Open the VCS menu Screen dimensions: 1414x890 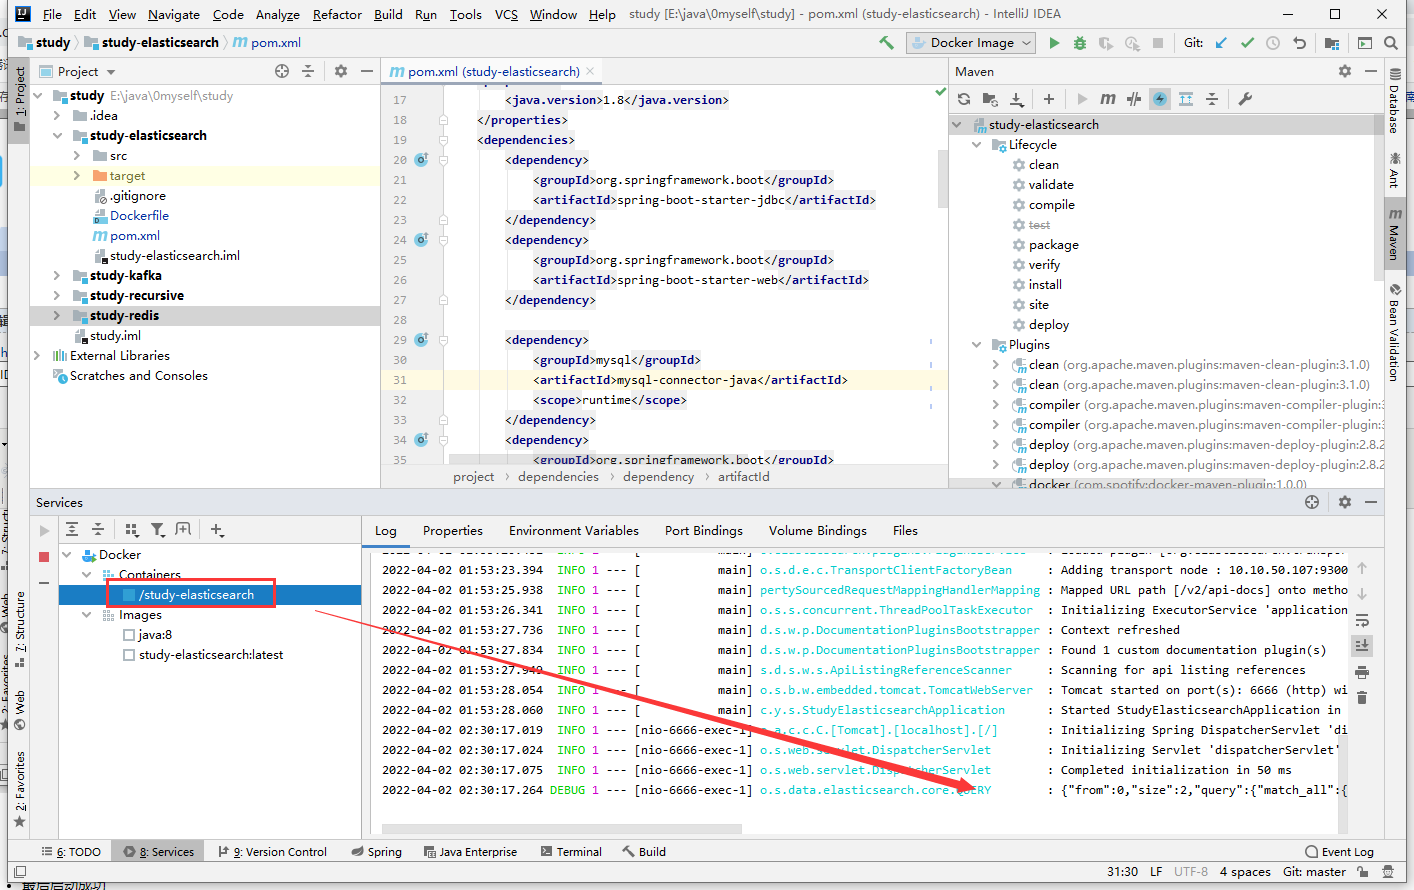pyautogui.click(x=506, y=14)
